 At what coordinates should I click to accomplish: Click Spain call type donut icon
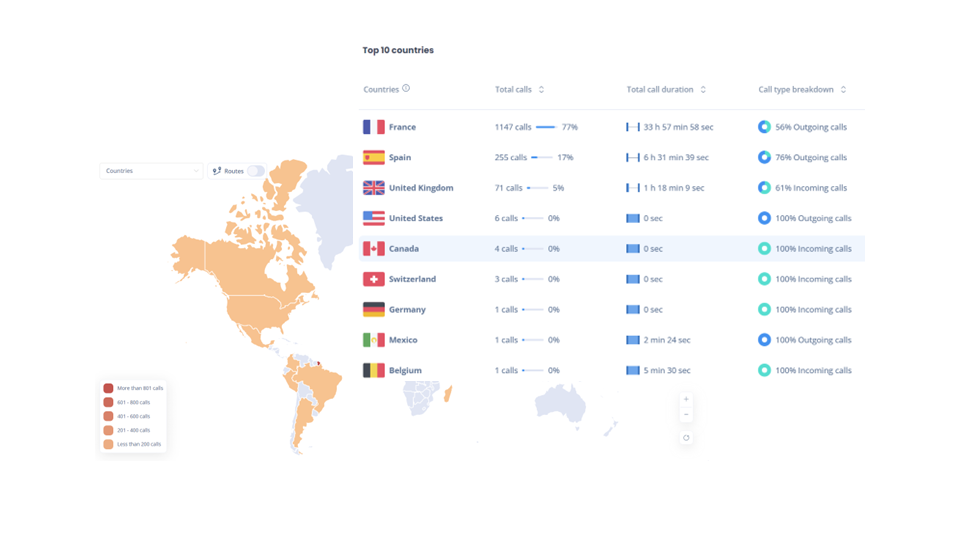(x=764, y=157)
